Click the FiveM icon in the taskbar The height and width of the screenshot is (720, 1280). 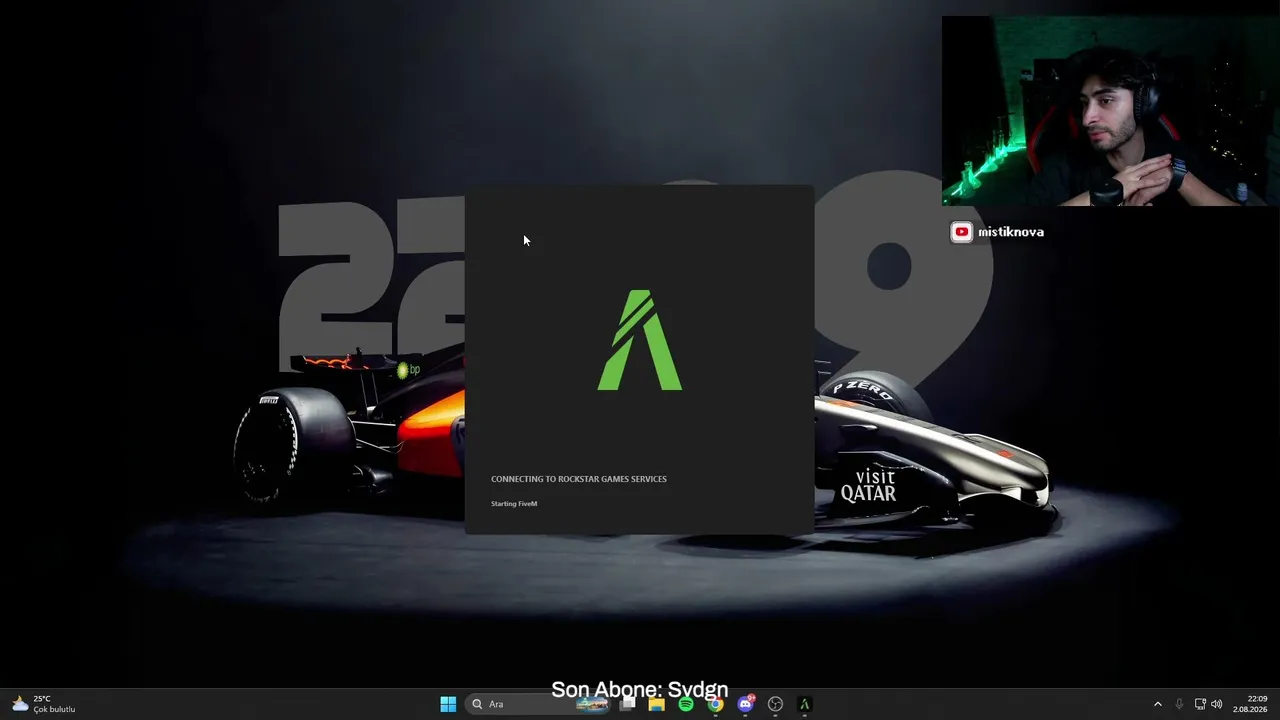click(x=804, y=704)
